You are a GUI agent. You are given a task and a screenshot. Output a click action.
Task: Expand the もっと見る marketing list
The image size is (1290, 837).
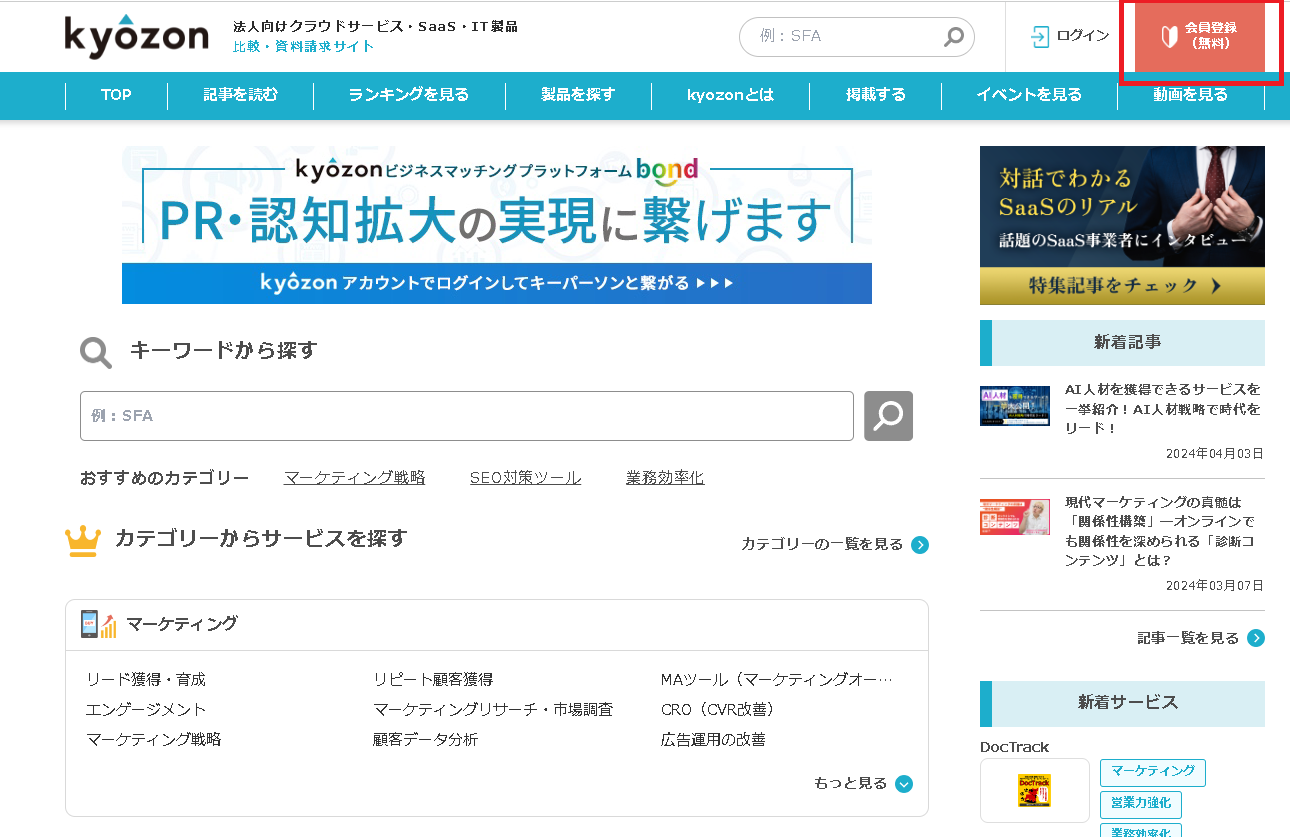pyautogui.click(x=863, y=784)
